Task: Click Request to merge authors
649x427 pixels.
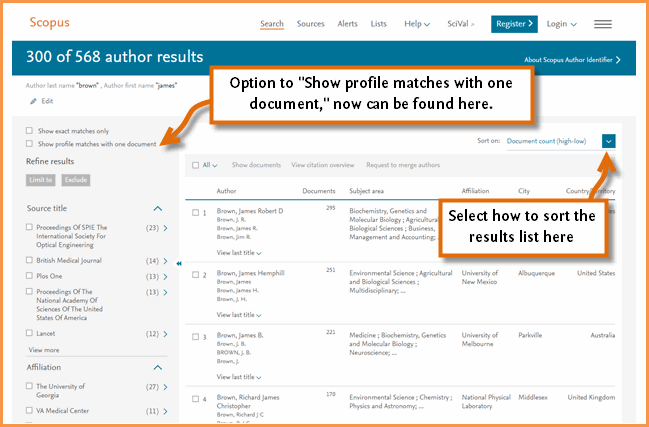Action: pyautogui.click(x=403, y=165)
